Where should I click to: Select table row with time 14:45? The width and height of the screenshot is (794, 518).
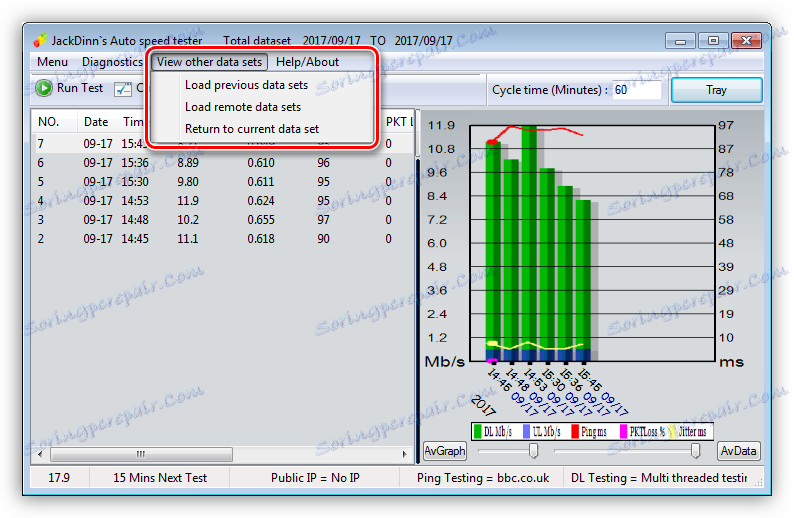click(223, 239)
